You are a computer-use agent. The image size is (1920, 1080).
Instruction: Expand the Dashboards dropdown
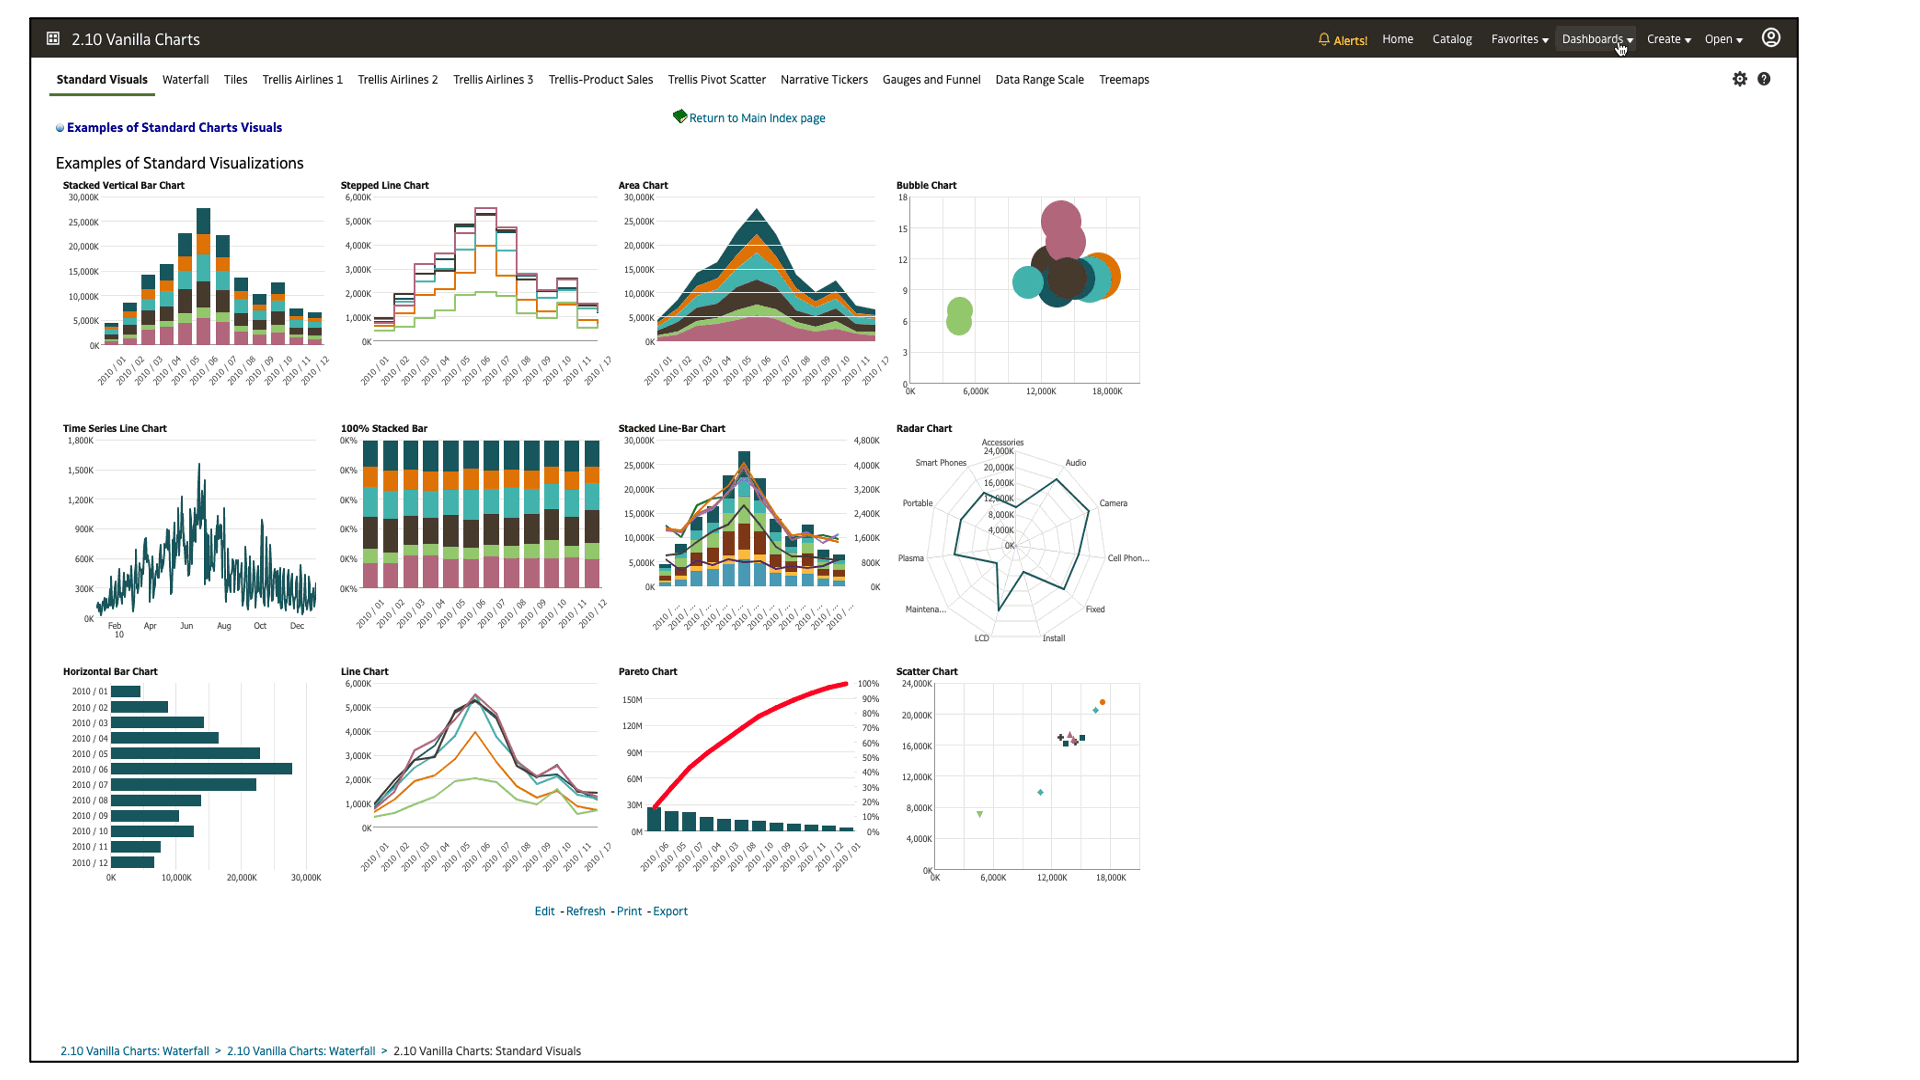tap(1594, 39)
